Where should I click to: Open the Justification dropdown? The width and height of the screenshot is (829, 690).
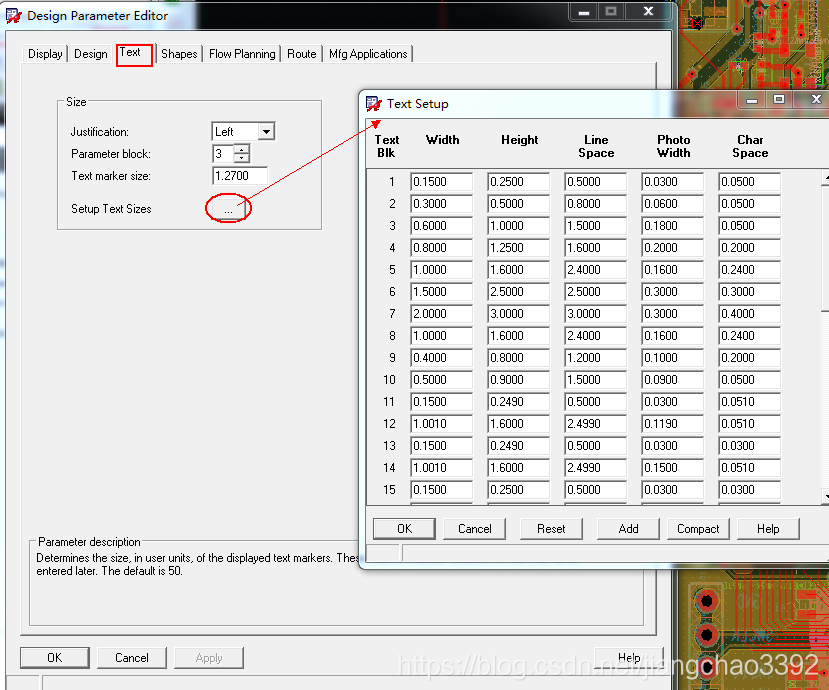(266, 132)
